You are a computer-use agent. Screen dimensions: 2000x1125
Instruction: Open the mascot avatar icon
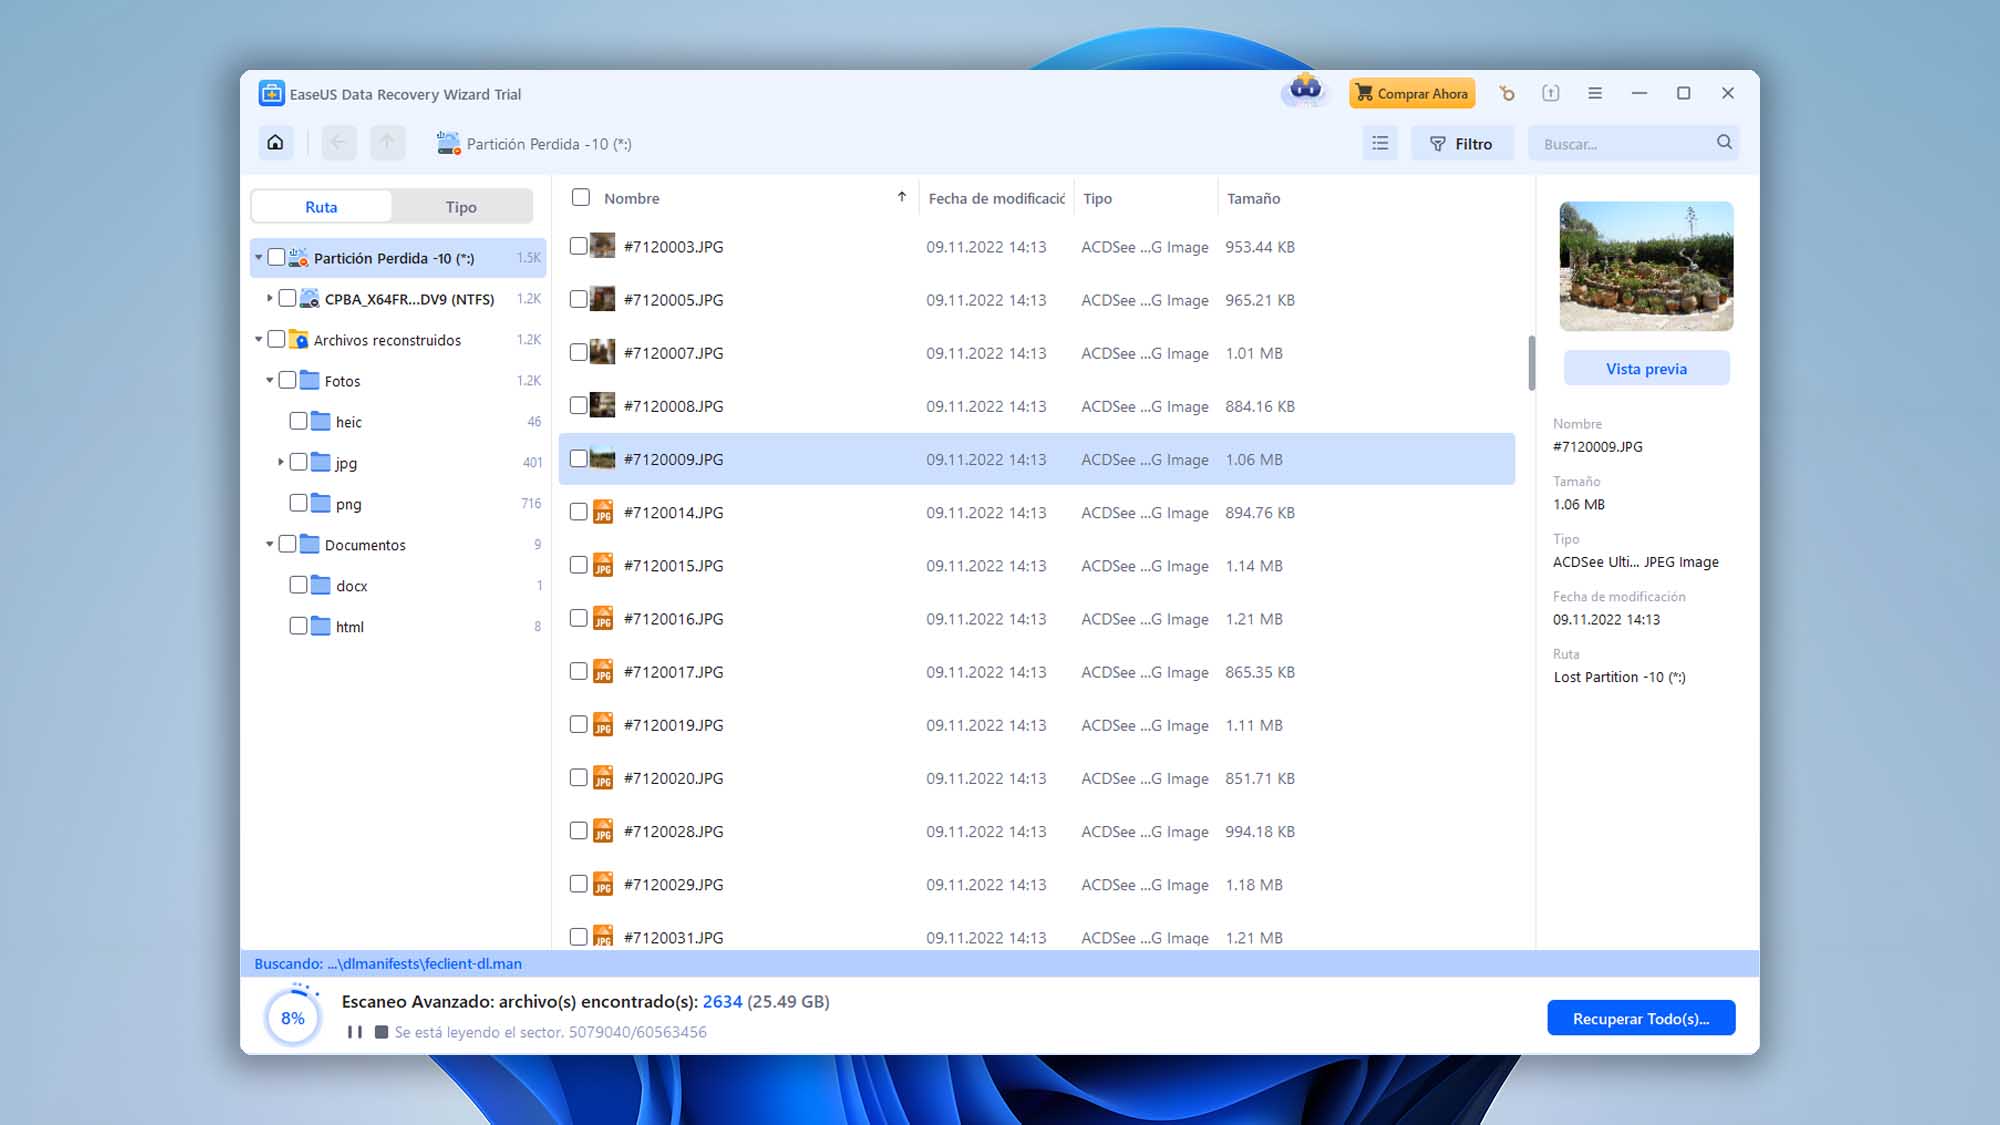click(1305, 91)
